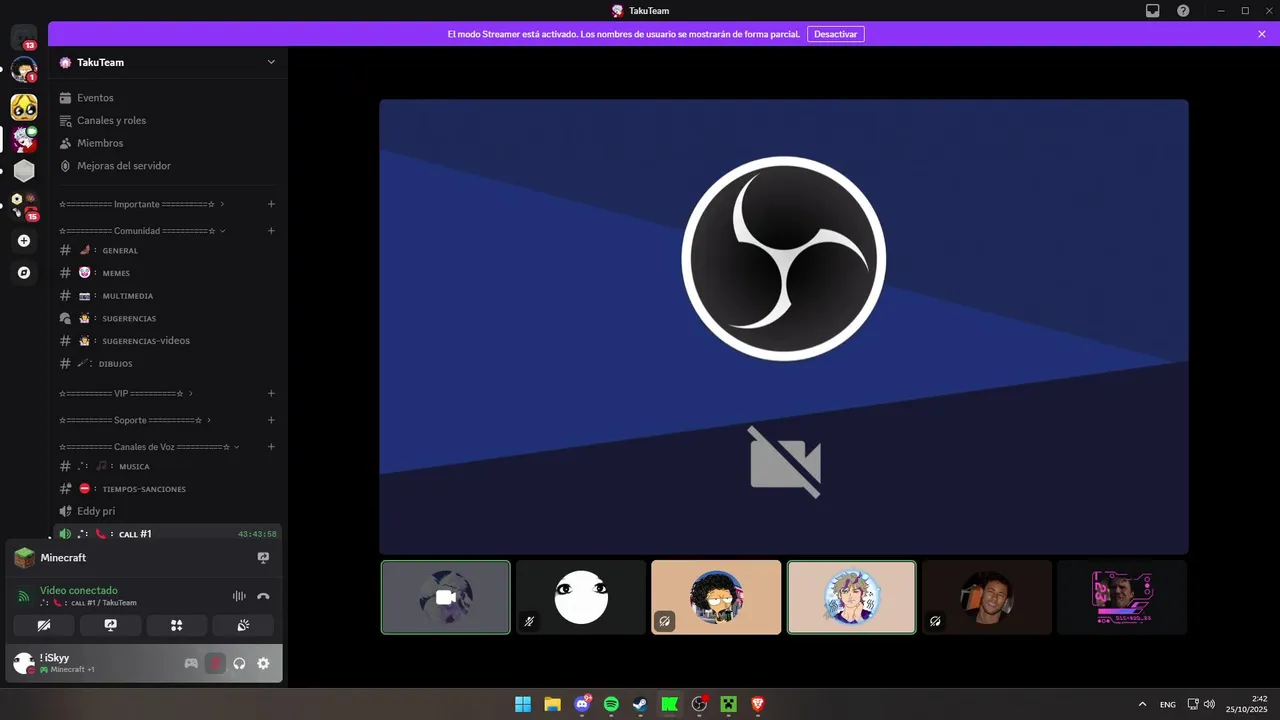Select the gray hexagon server icon
This screenshot has height=720, width=1280.
click(x=24, y=171)
